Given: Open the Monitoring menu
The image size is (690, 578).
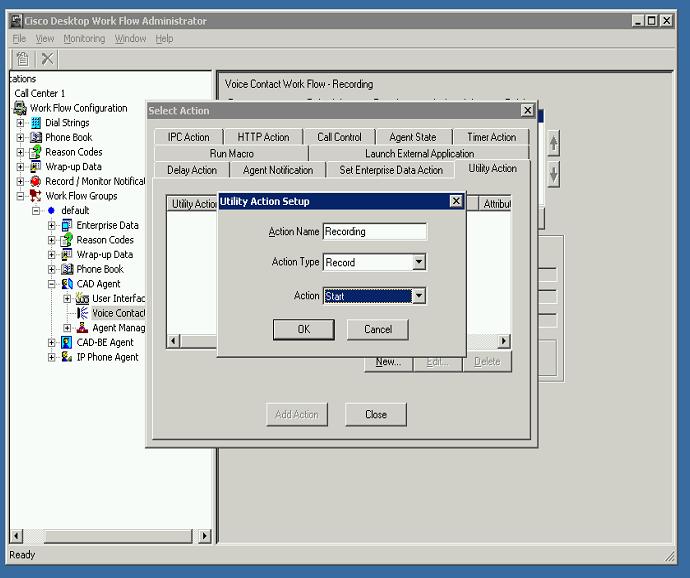Looking at the screenshot, I should pos(84,39).
